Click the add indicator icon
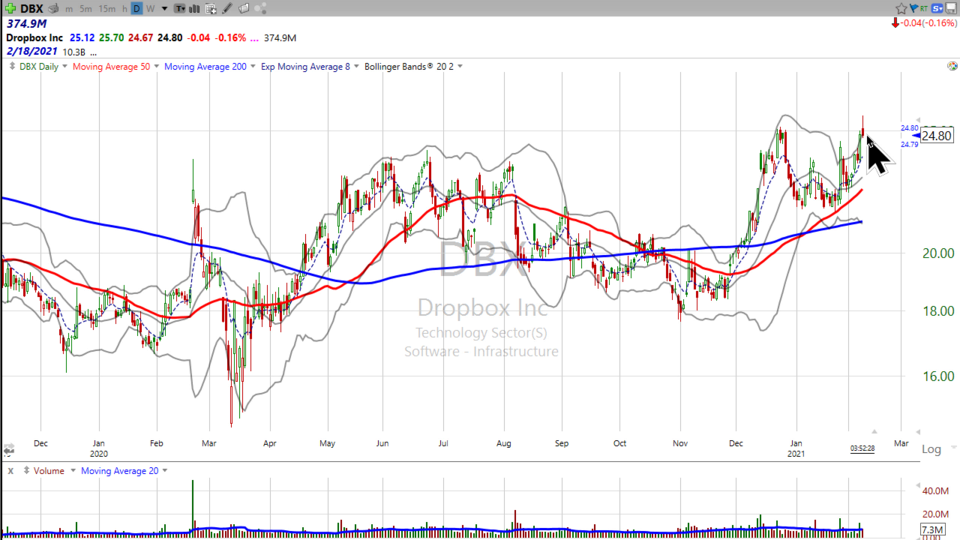The width and height of the screenshot is (960, 540). tap(211, 9)
